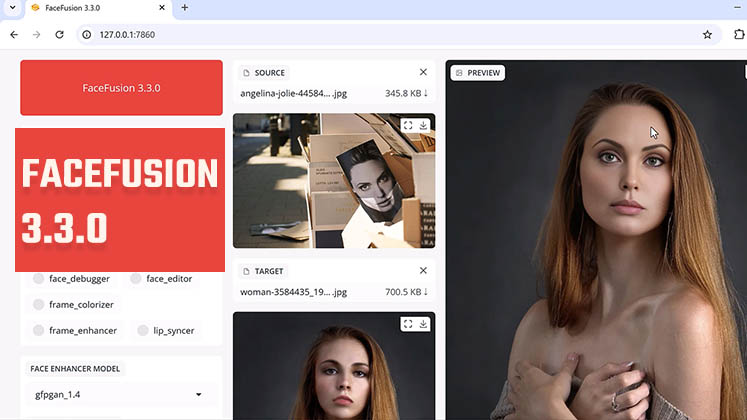Click the preview output image
The height and width of the screenshot is (420, 747).
coord(596,240)
